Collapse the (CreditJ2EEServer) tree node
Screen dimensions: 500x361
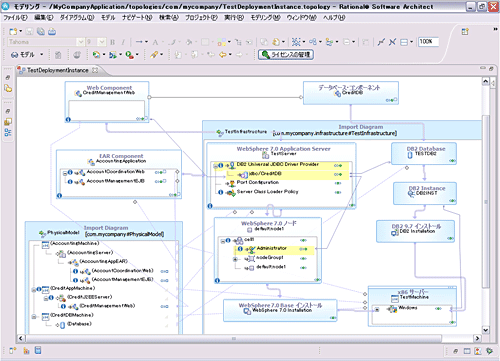46,298
